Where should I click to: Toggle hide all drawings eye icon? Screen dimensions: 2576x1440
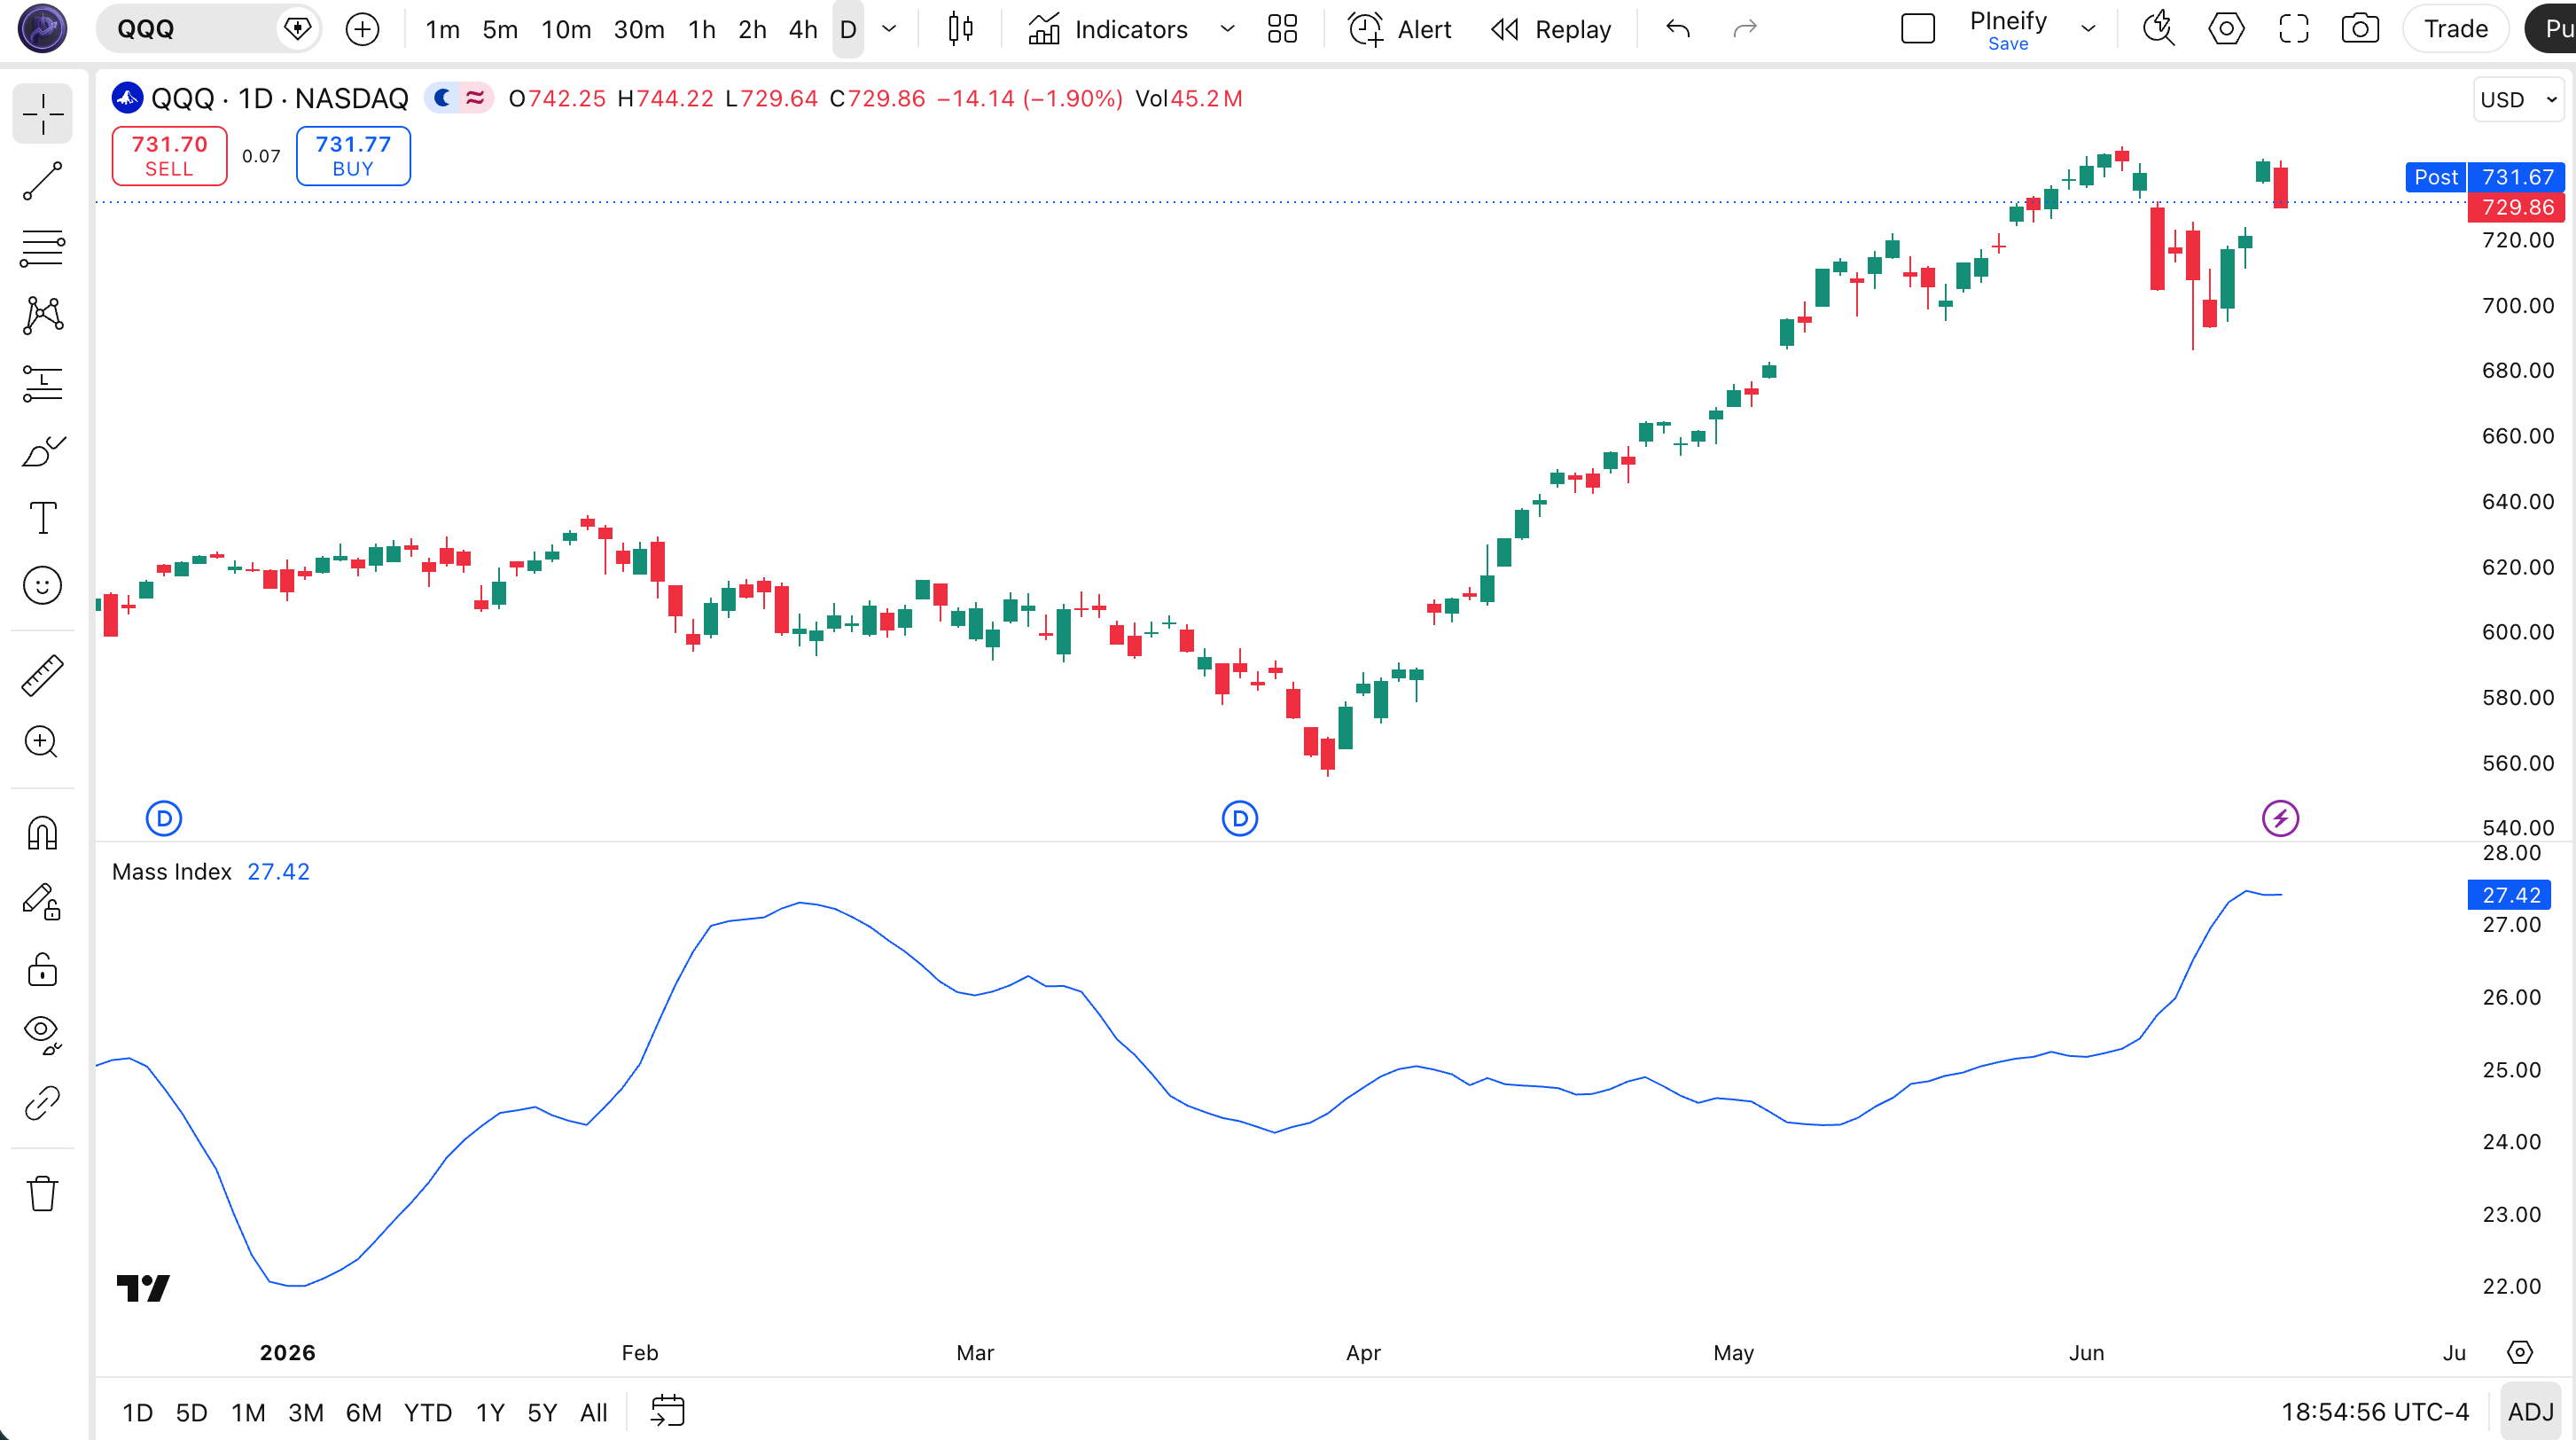point(42,1035)
